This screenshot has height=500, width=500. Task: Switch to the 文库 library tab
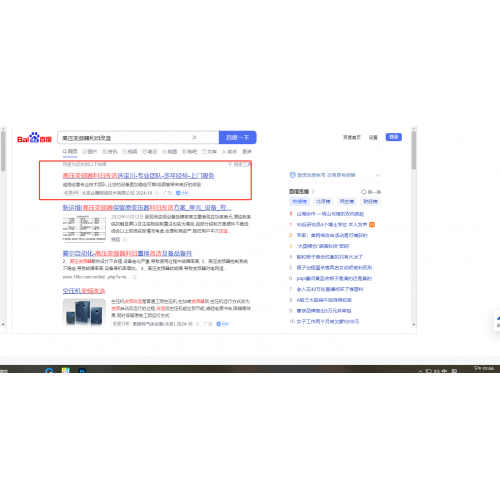[x=209, y=152]
